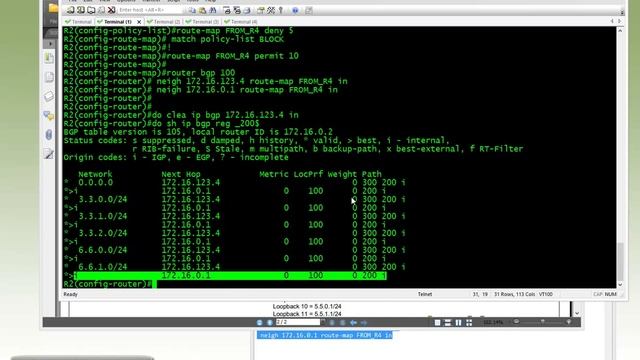This screenshot has height=360, width=640.
Task: Click the Session Options toolbar icon
Action: [261, 10]
